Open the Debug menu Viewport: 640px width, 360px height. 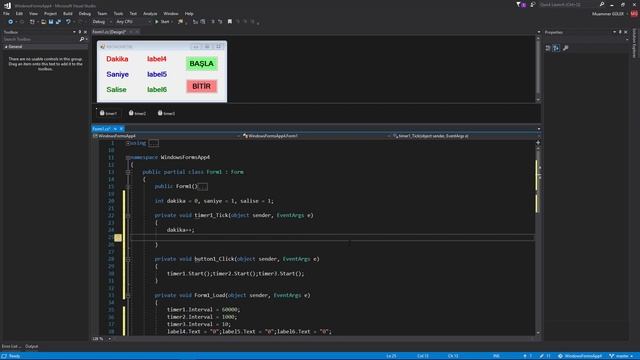(x=84, y=13)
